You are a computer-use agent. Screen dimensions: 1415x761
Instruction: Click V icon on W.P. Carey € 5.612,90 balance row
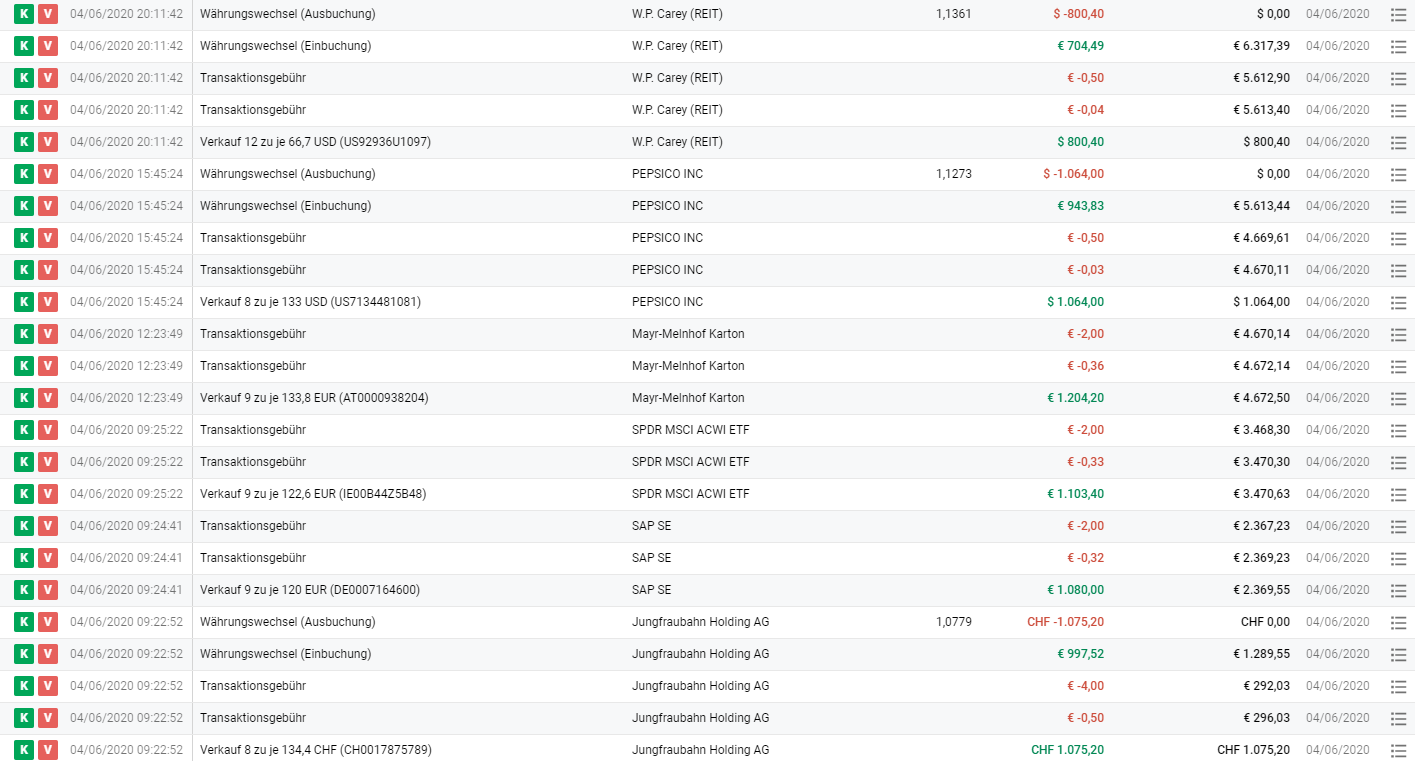click(48, 78)
